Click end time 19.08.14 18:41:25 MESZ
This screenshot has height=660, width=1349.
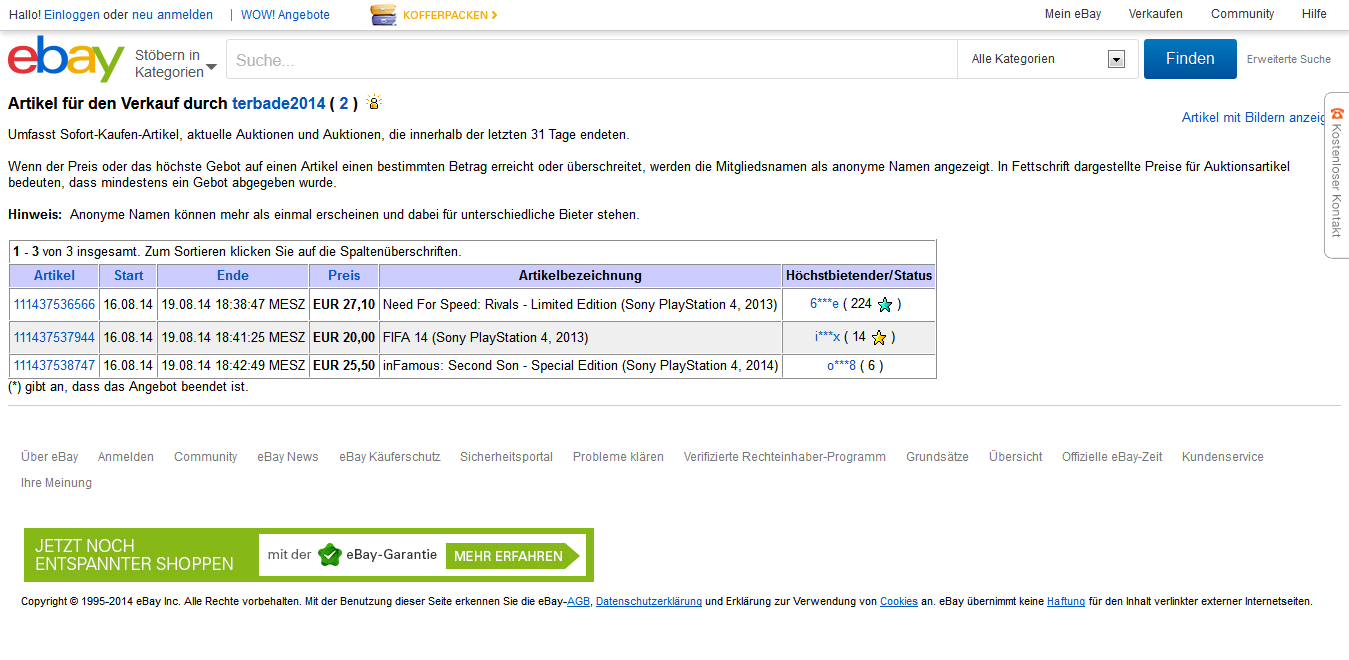233,338
